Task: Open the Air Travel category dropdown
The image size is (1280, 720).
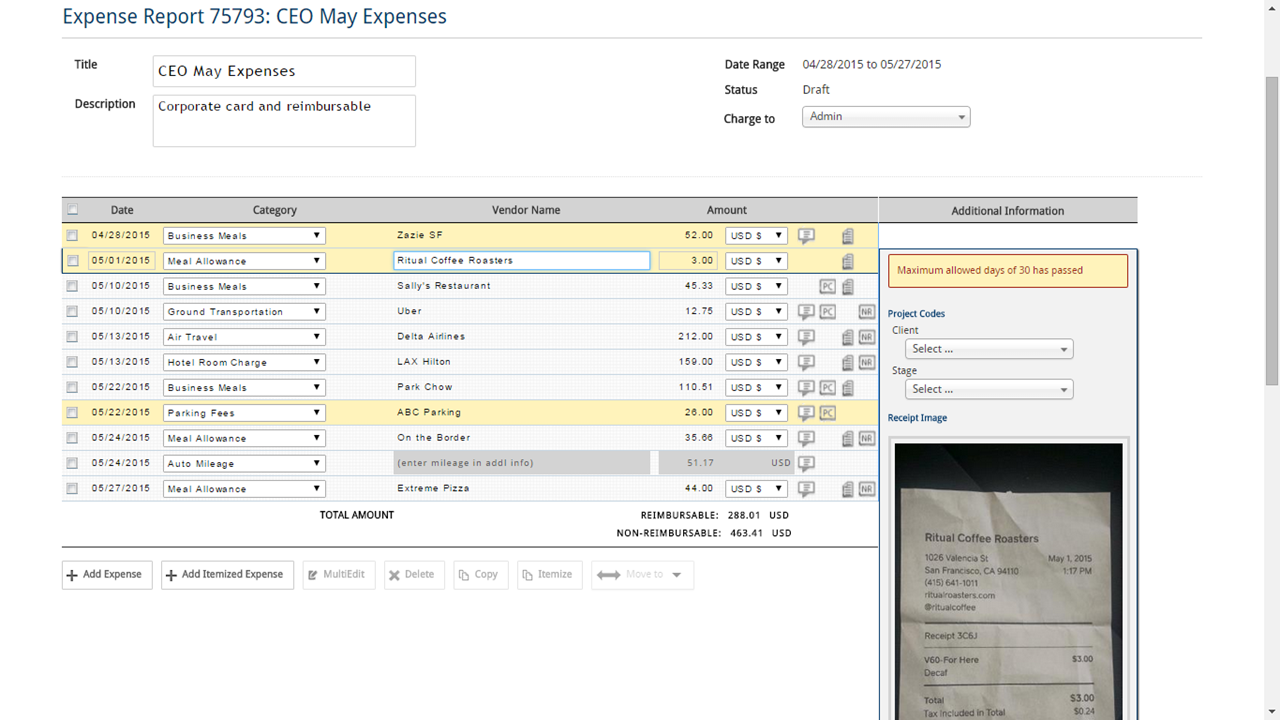Action: click(244, 337)
